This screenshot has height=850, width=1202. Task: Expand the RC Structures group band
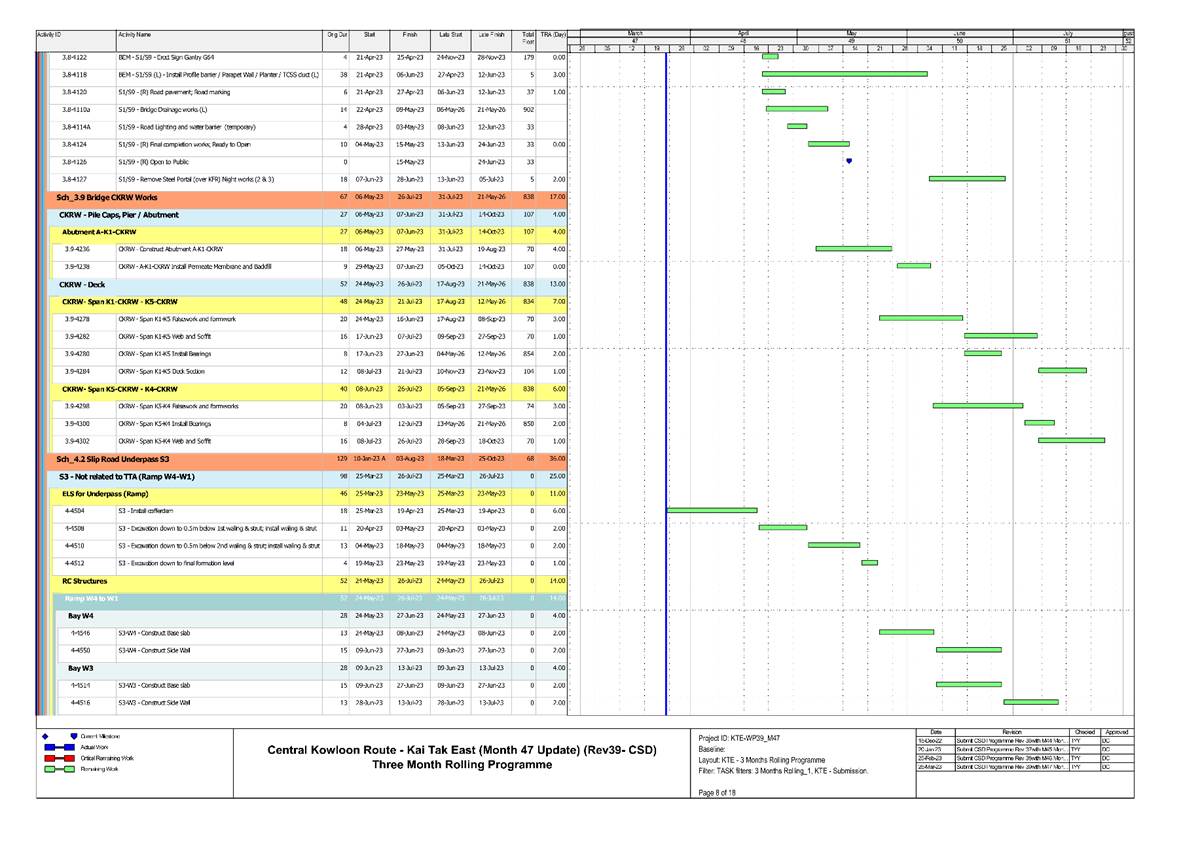tap(84, 580)
